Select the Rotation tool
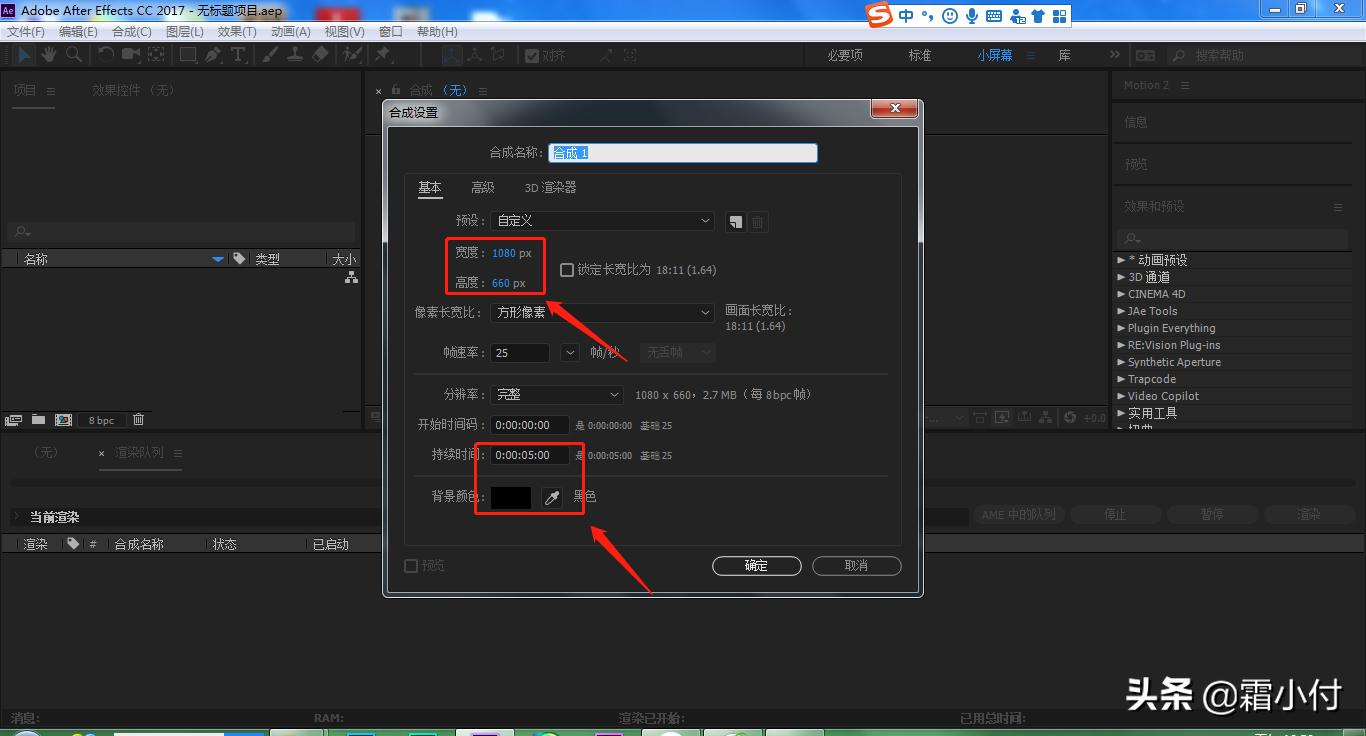 pos(105,55)
